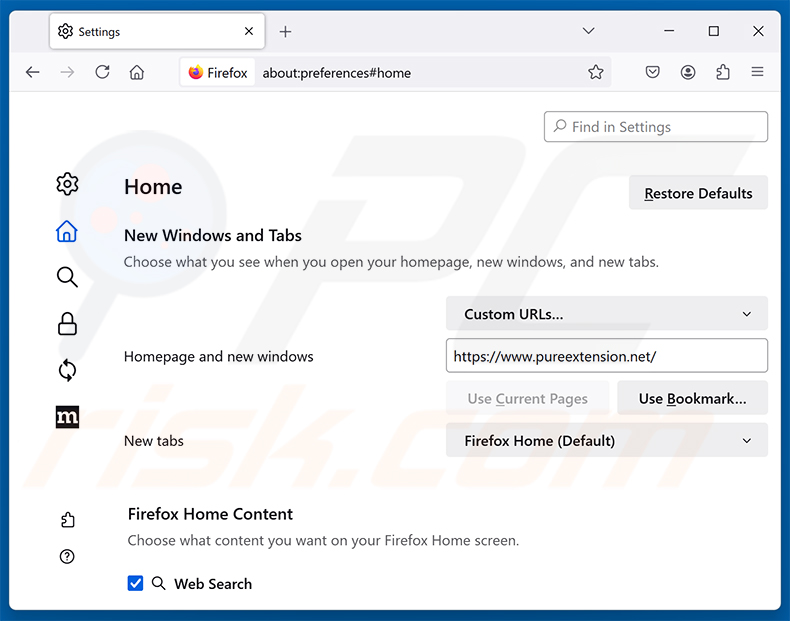Click the New tabs label
The image size is (790, 621).
[x=154, y=441]
